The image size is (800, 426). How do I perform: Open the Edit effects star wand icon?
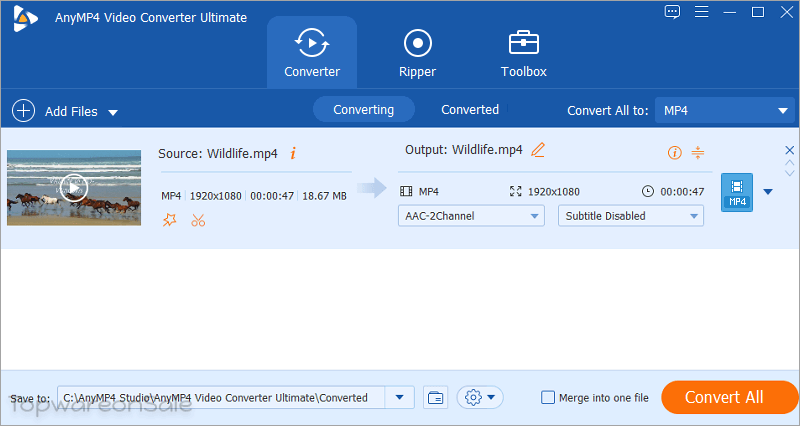169,220
